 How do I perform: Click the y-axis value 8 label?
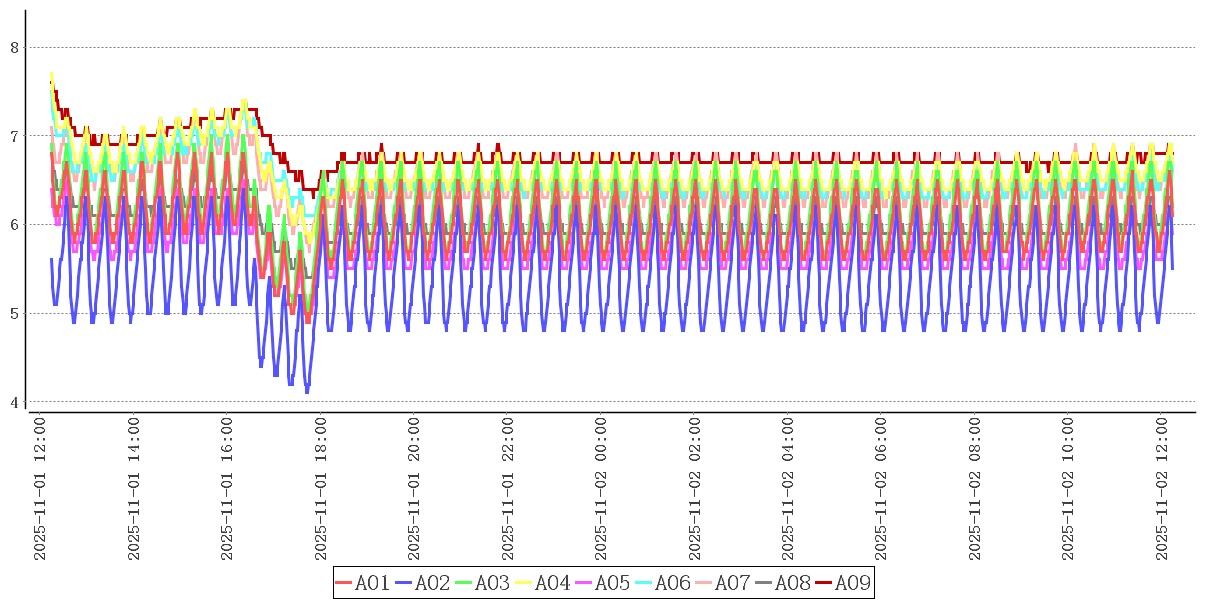tap(14, 47)
